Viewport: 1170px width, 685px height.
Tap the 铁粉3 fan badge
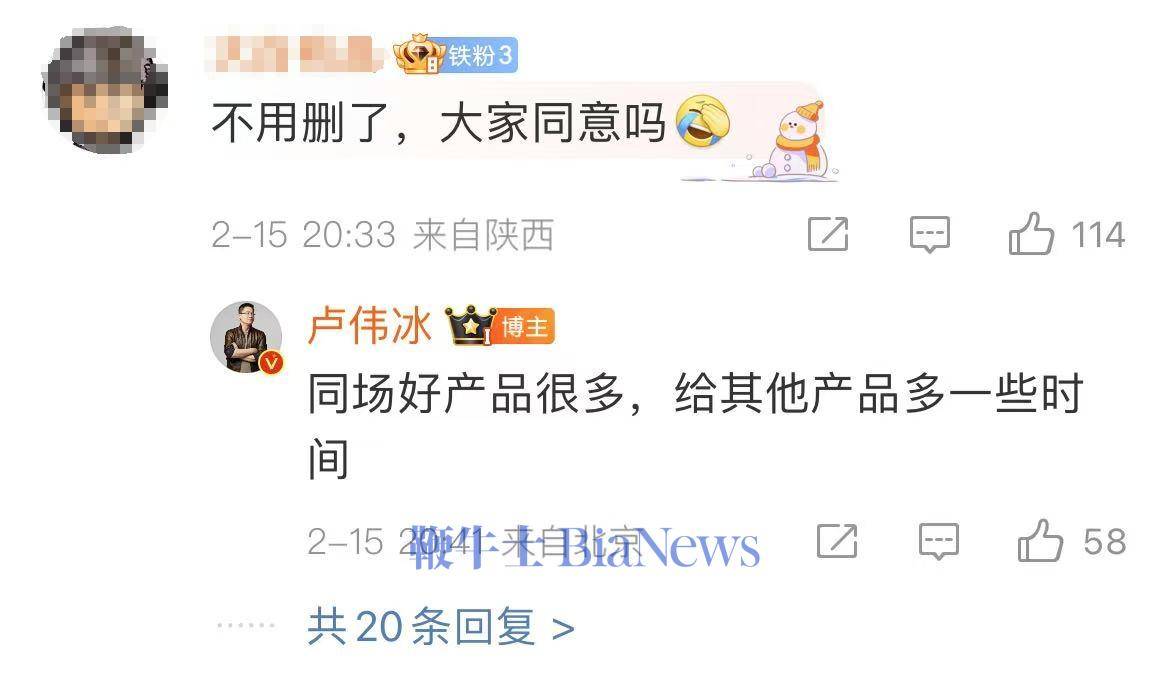(x=456, y=54)
